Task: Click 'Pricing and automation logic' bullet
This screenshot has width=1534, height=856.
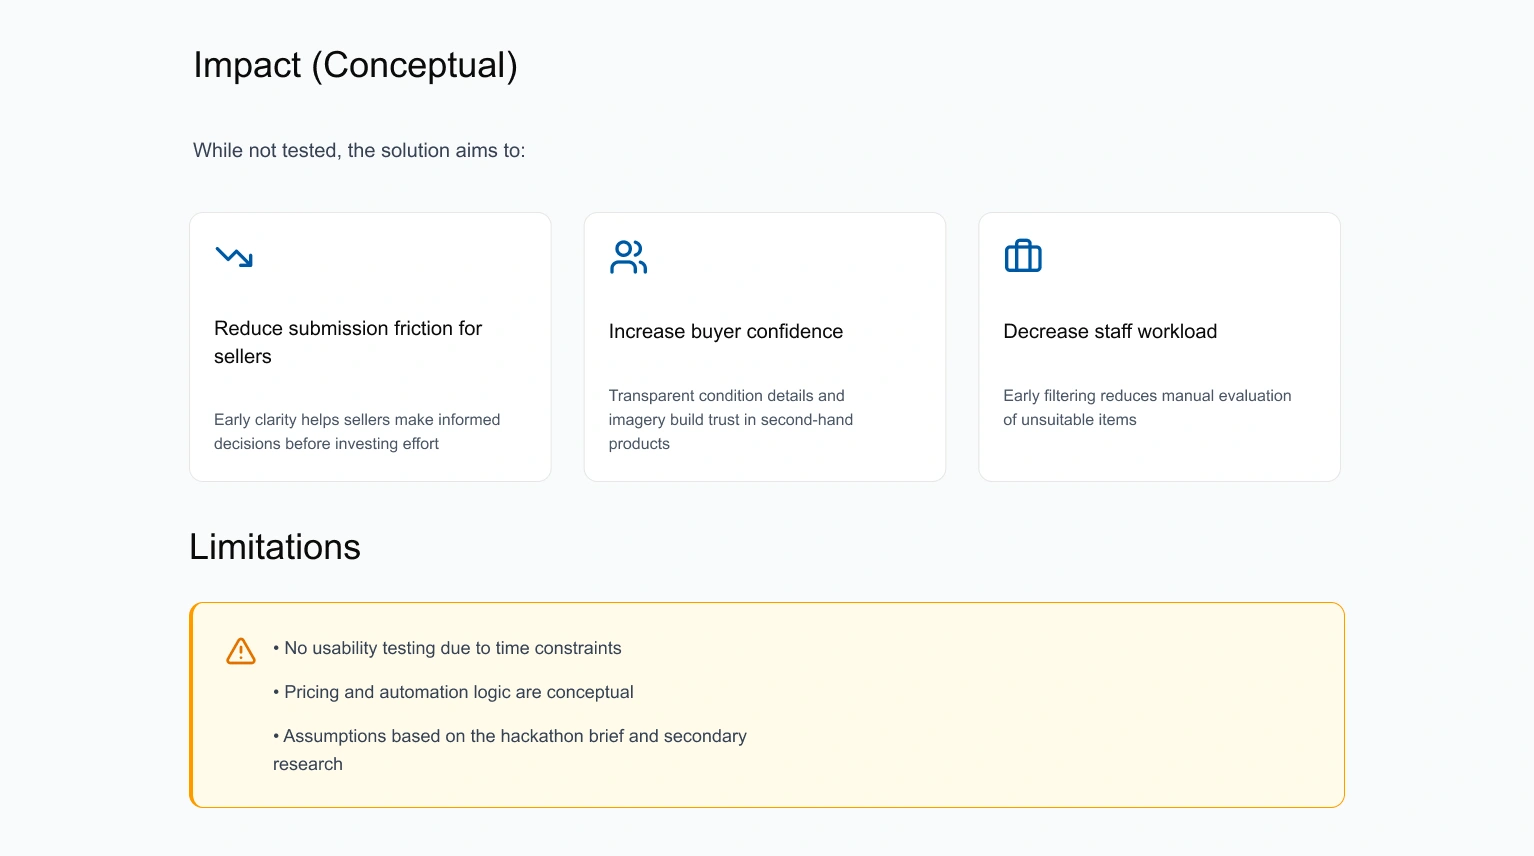Action: click(453, 692)
